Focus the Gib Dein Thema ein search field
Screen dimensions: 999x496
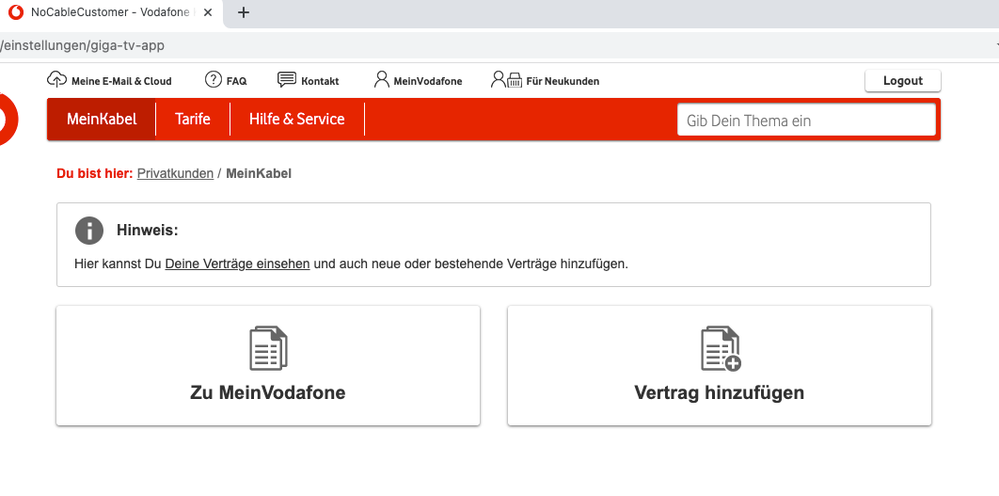[x=806, y=120]
